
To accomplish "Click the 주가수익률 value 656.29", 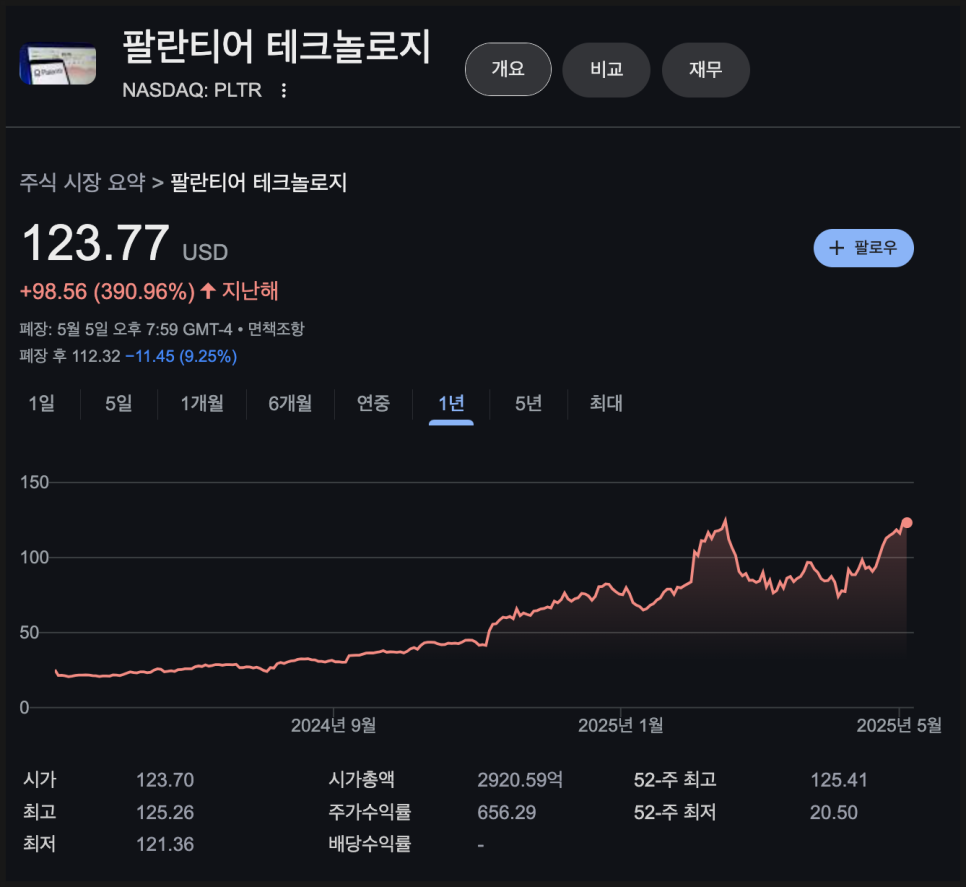I will click(x=506, y=812).
